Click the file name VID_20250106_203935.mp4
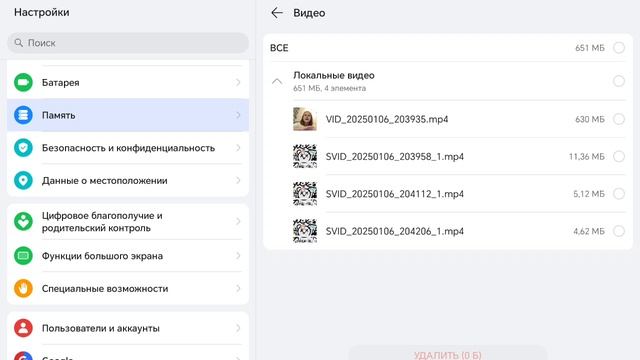This screenshot has width=640, height=360. tap(387, 119)
